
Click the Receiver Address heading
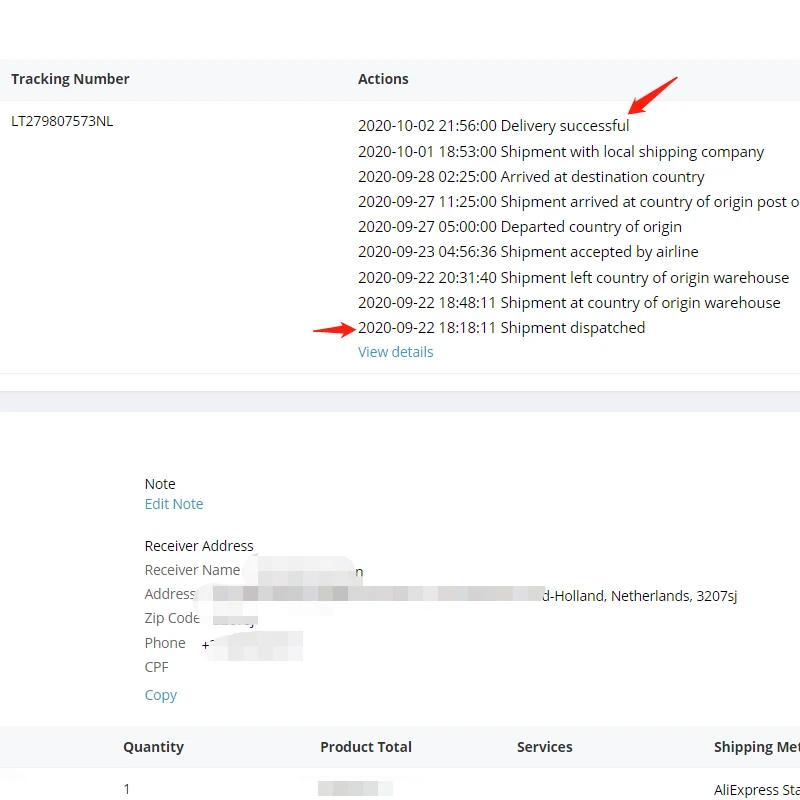pos(199,546)
